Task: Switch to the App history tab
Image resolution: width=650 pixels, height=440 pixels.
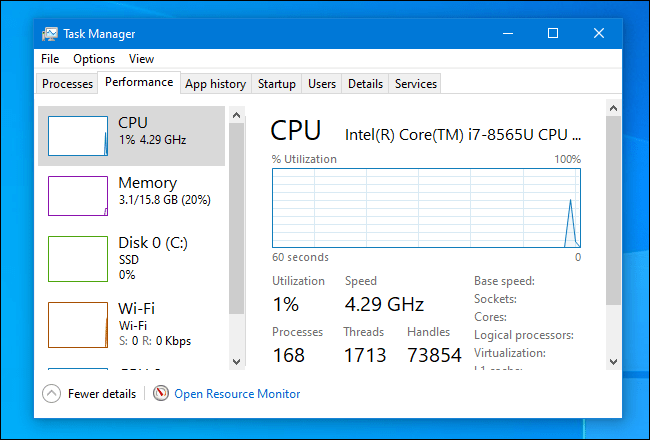Action: [216, 84]
